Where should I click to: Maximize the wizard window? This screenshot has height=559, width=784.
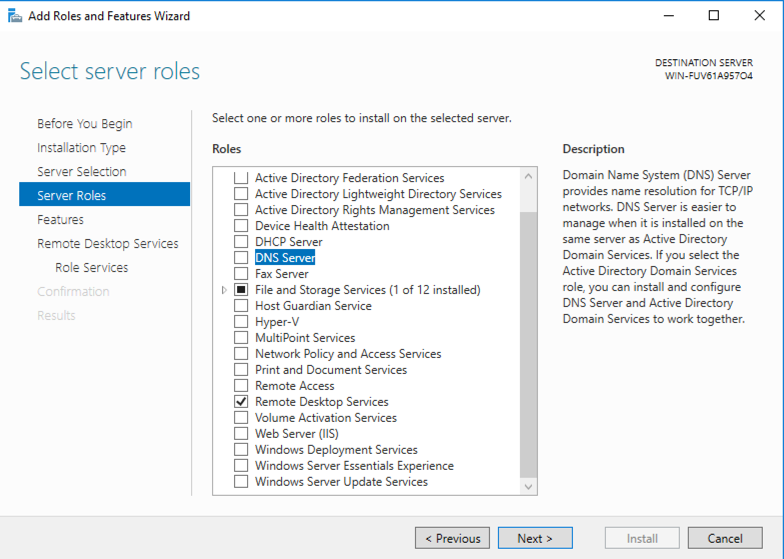pos(713,16)
